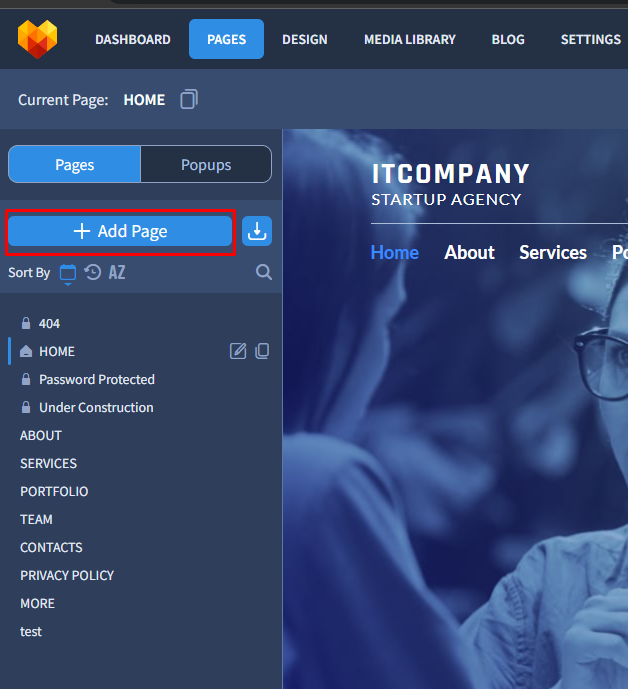Sort pages by date calendar icon
Viewport: 628px width, 689px height.
click(x=68, y=273)
